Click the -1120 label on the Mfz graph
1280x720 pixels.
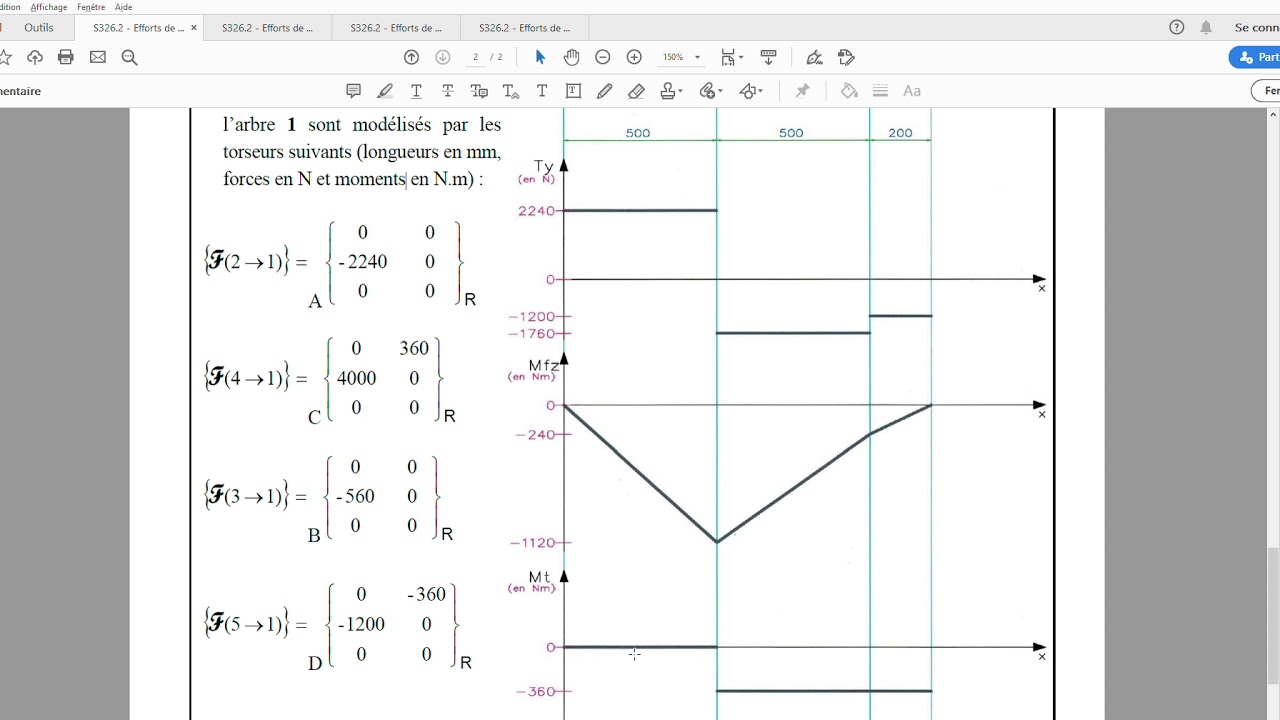coord(533,543)
